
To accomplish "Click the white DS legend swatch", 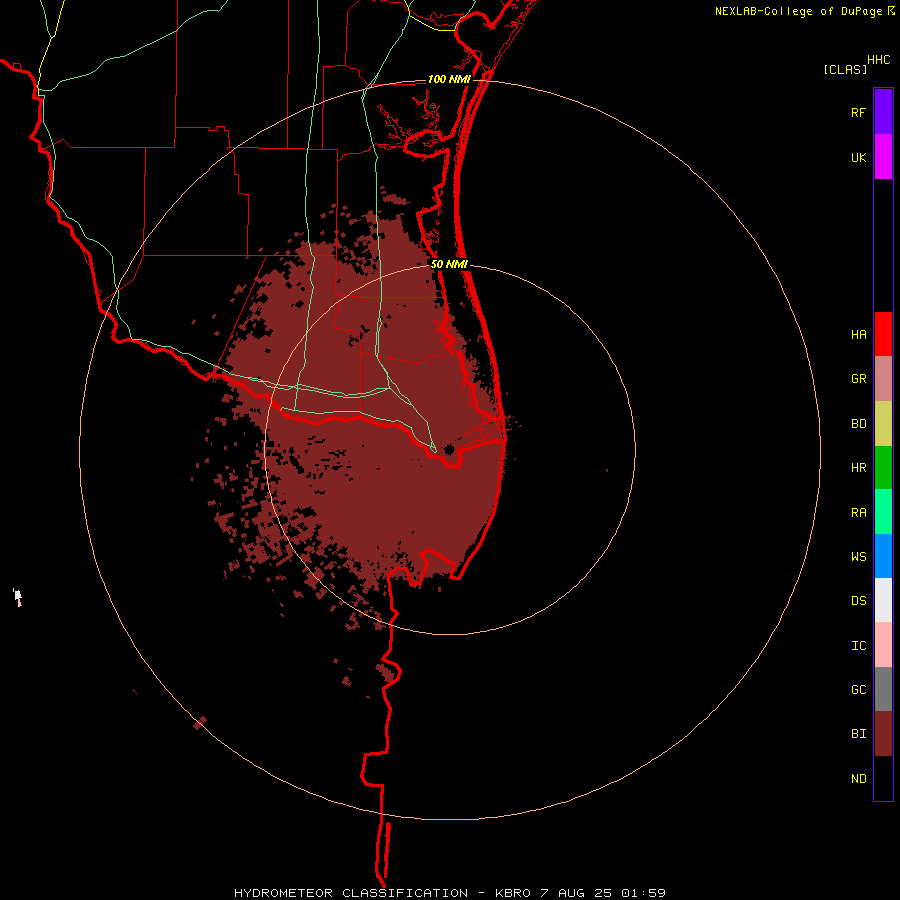I will point(883,600).
